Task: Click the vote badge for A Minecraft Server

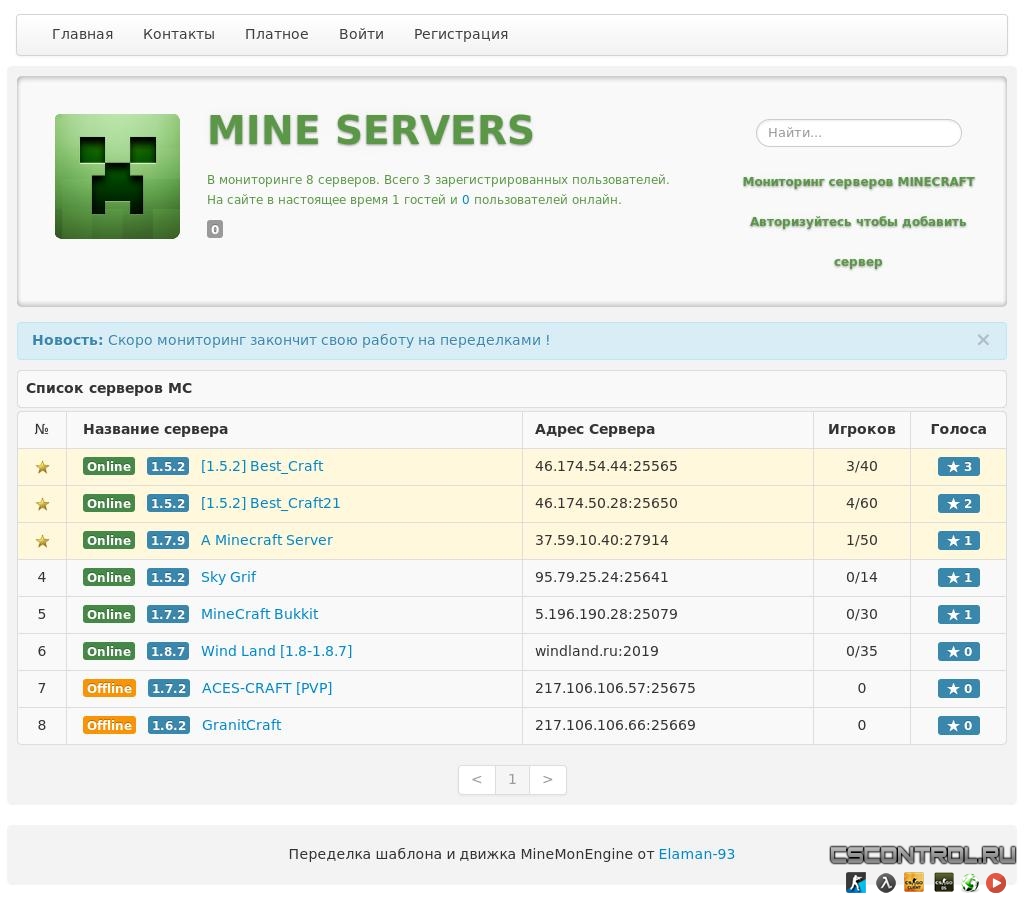Action: click(x=958, y=541)
